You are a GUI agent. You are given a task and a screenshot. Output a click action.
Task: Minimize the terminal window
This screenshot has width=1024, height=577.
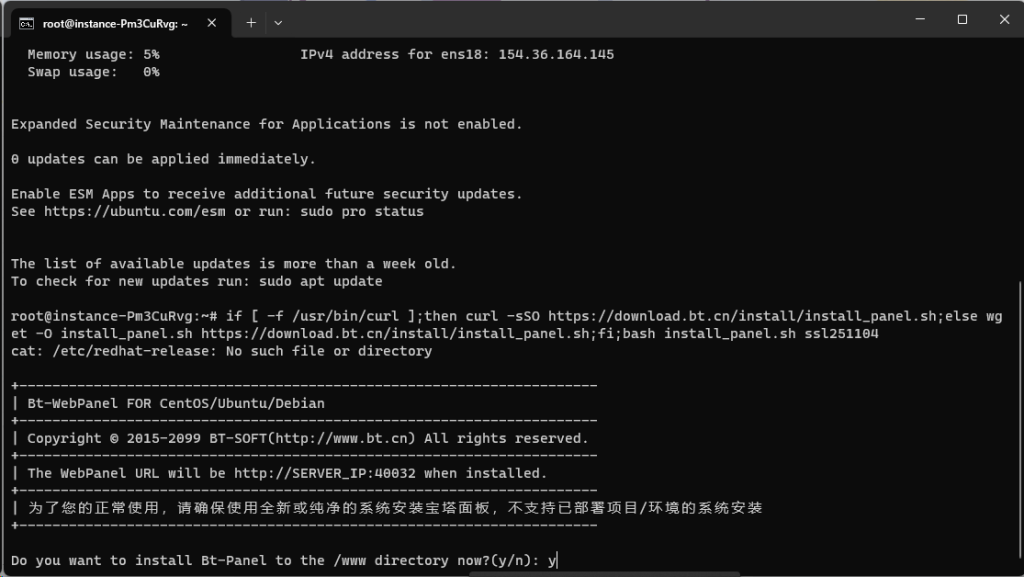pos(916,20)
